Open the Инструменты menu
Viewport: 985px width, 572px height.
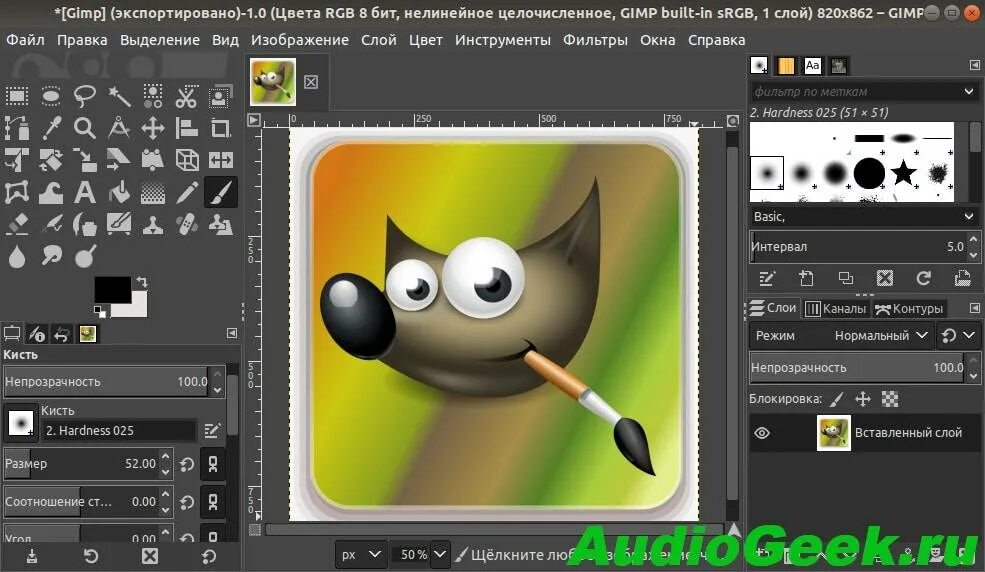[x=503, y=40]
